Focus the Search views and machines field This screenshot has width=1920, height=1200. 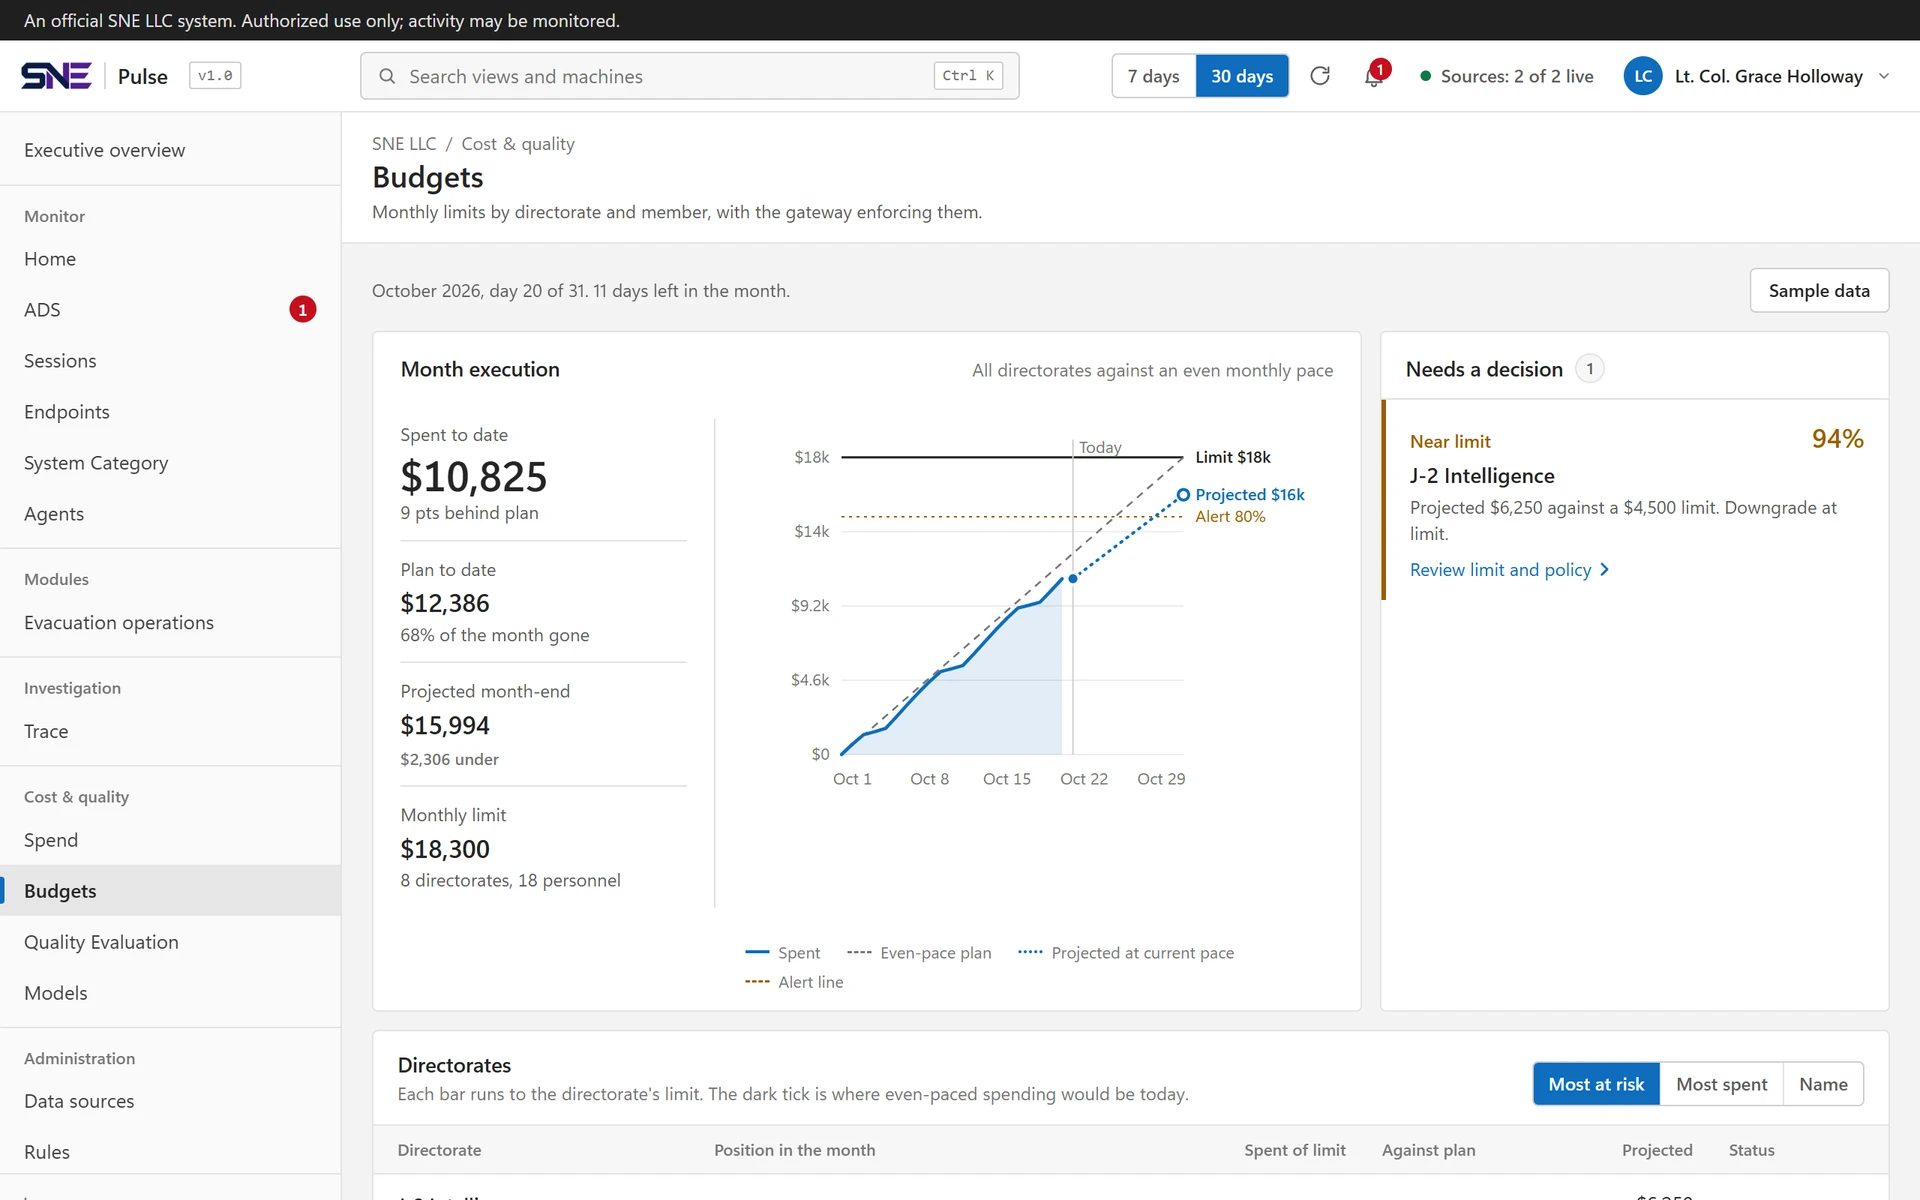690,76
